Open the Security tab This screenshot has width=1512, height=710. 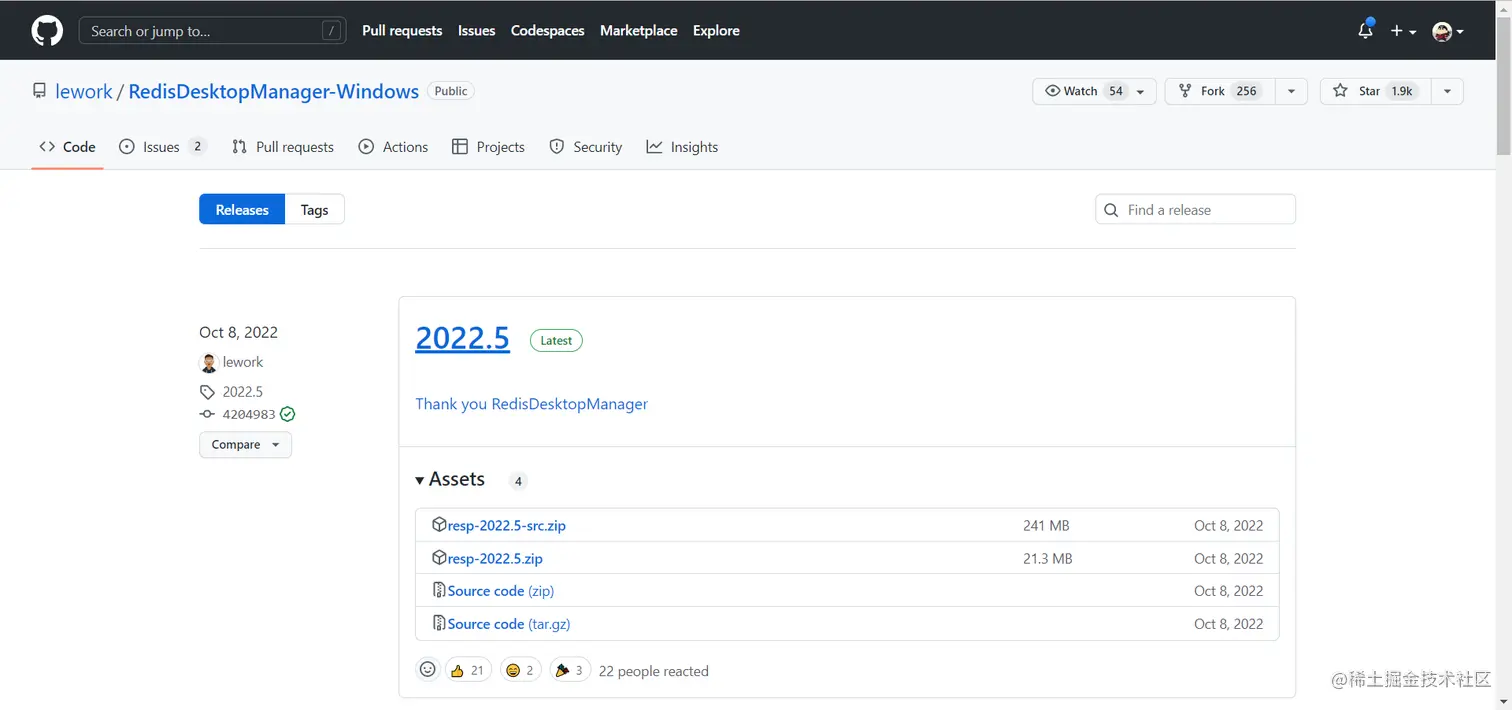click(x=586, y=147)
